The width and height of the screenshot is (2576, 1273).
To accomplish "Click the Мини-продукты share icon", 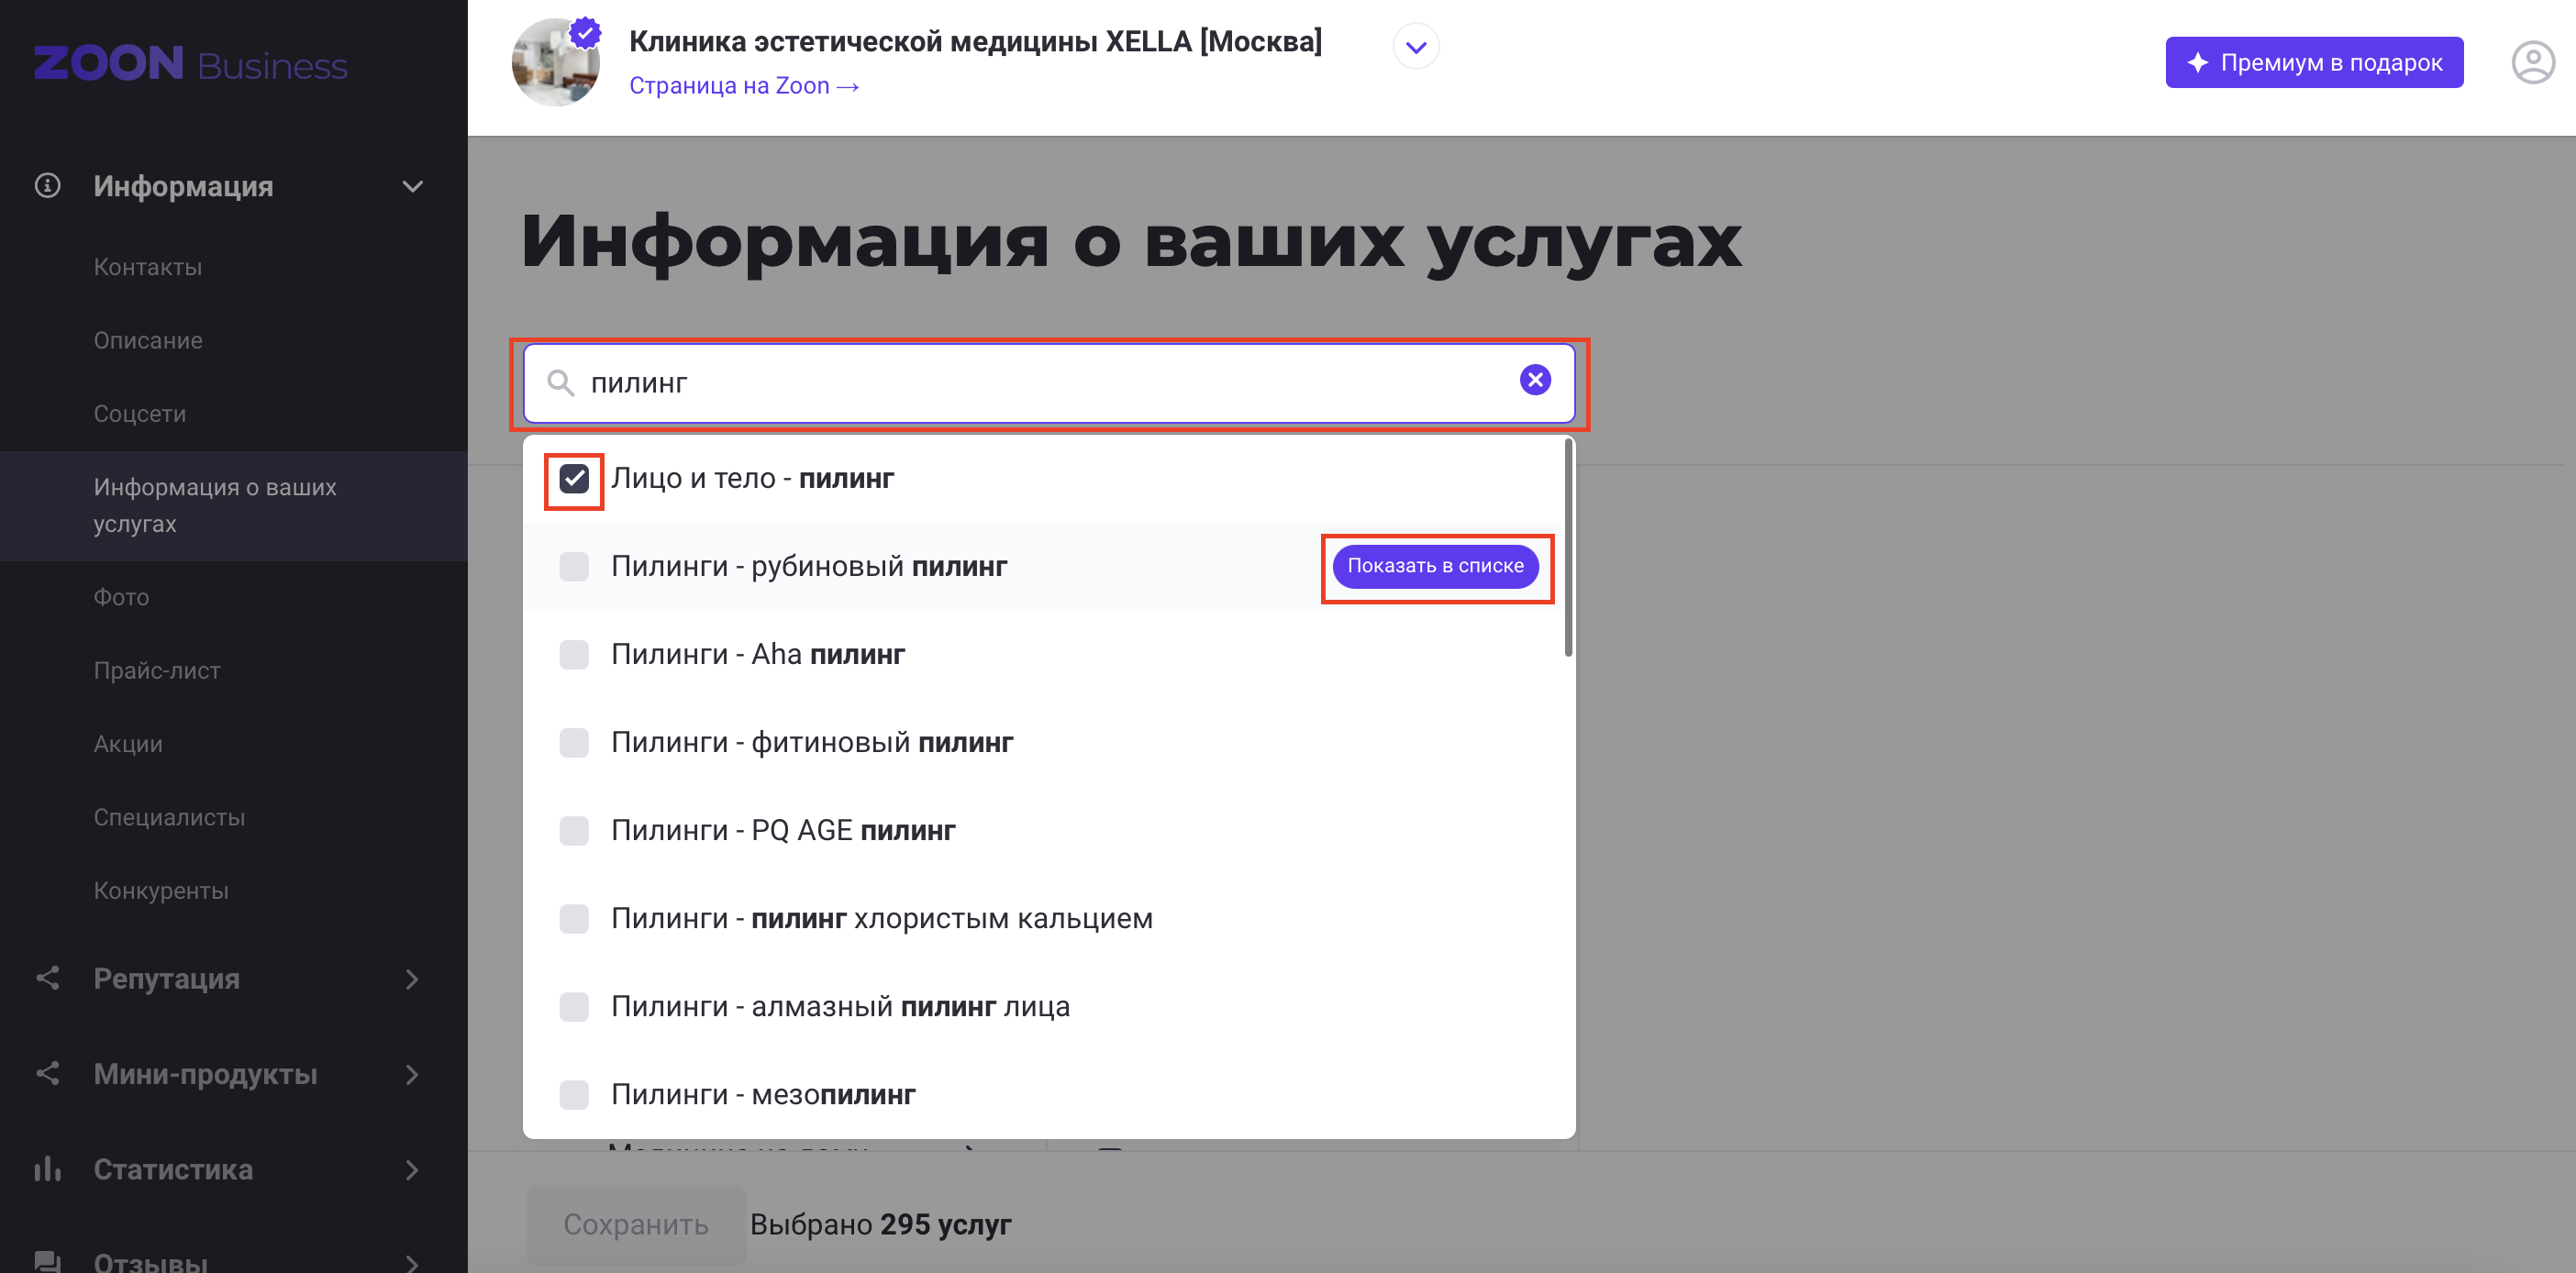I will coord(47,1073).
